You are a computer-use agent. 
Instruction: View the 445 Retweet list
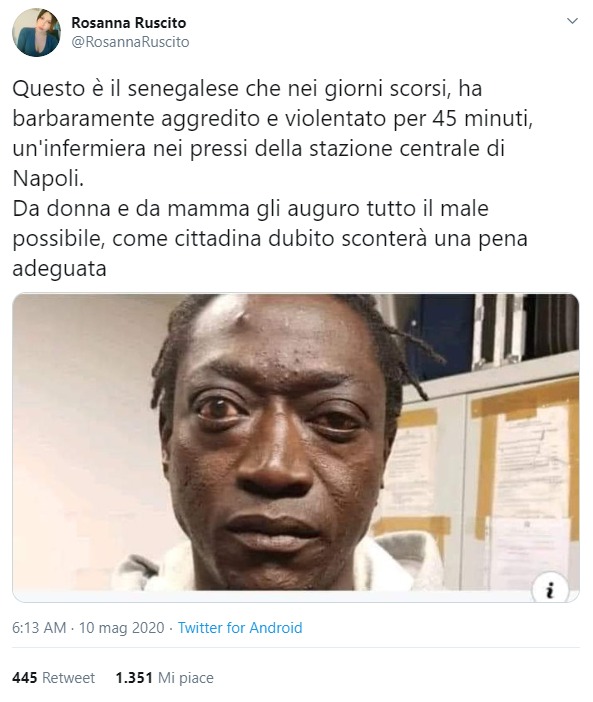54,678
